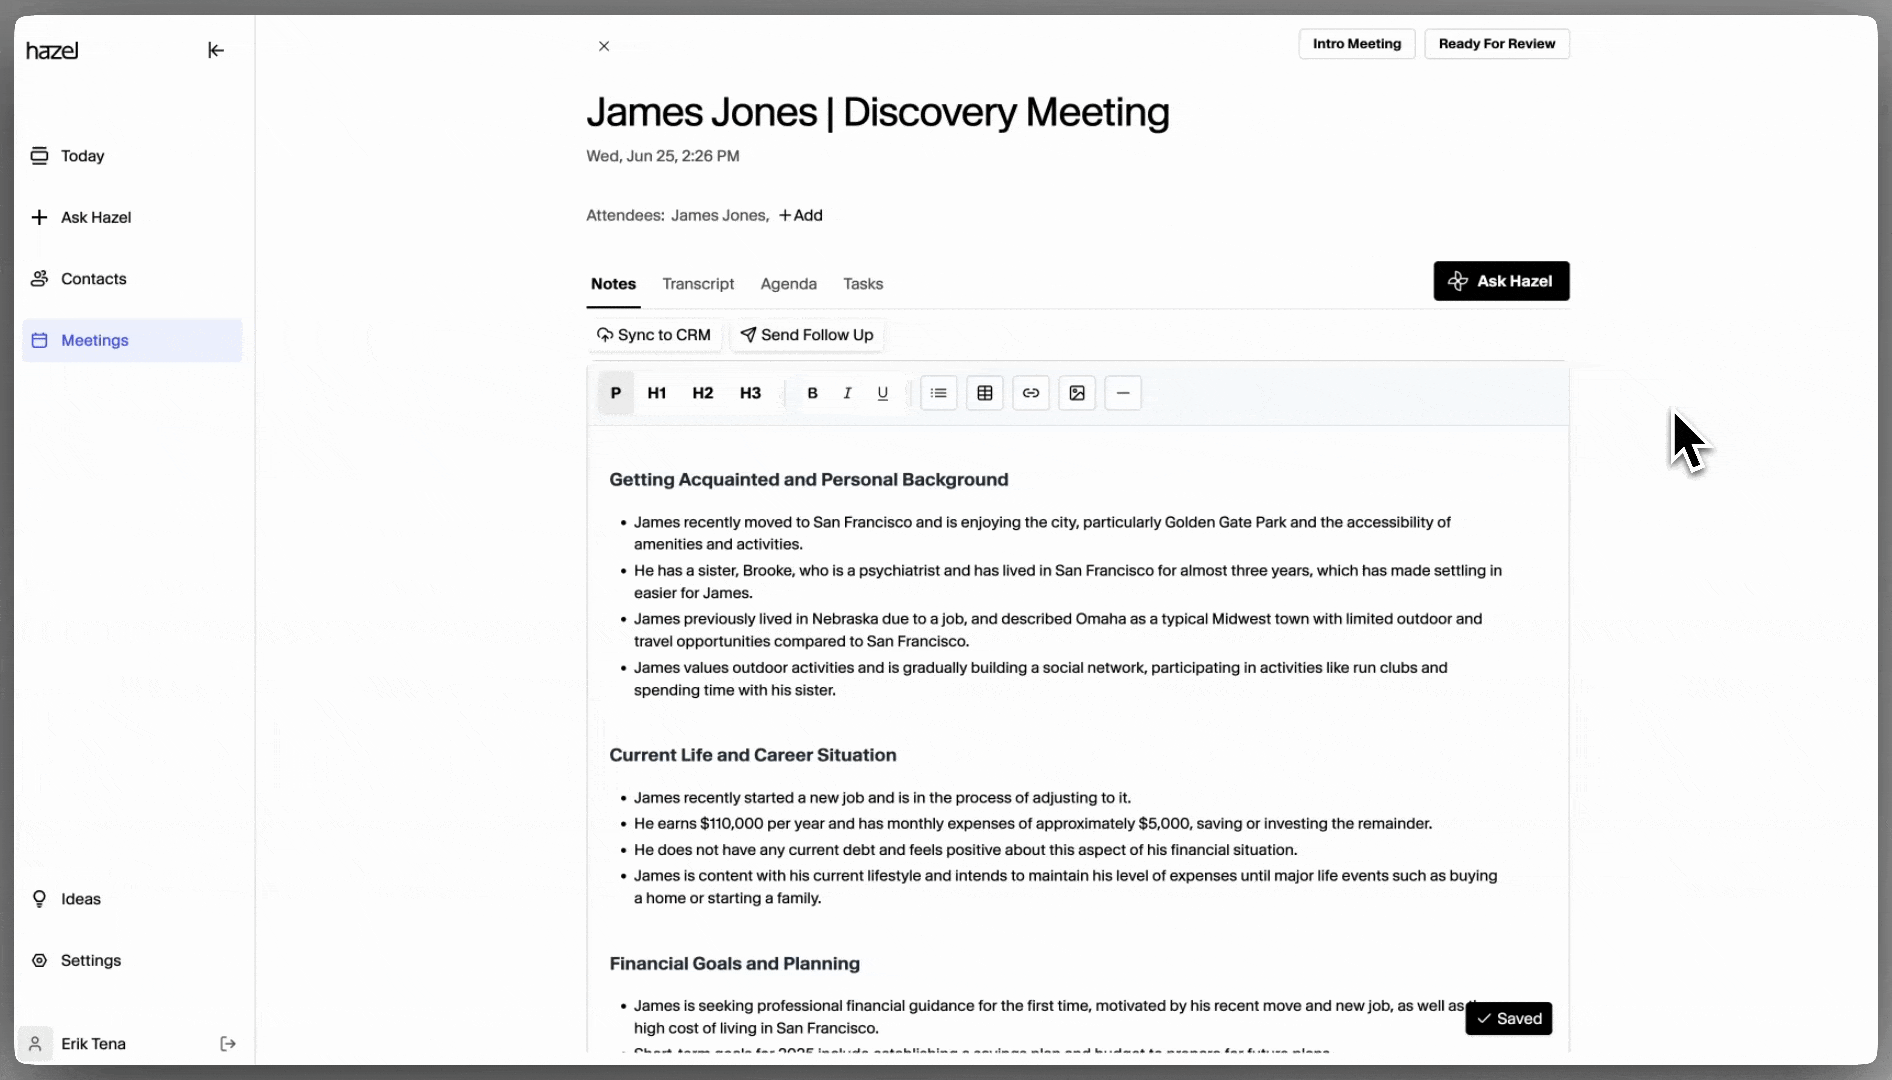Viewport: 1892px width, 1080px height.
Task: Apply the H2 heading style
Action: (703, 393)
